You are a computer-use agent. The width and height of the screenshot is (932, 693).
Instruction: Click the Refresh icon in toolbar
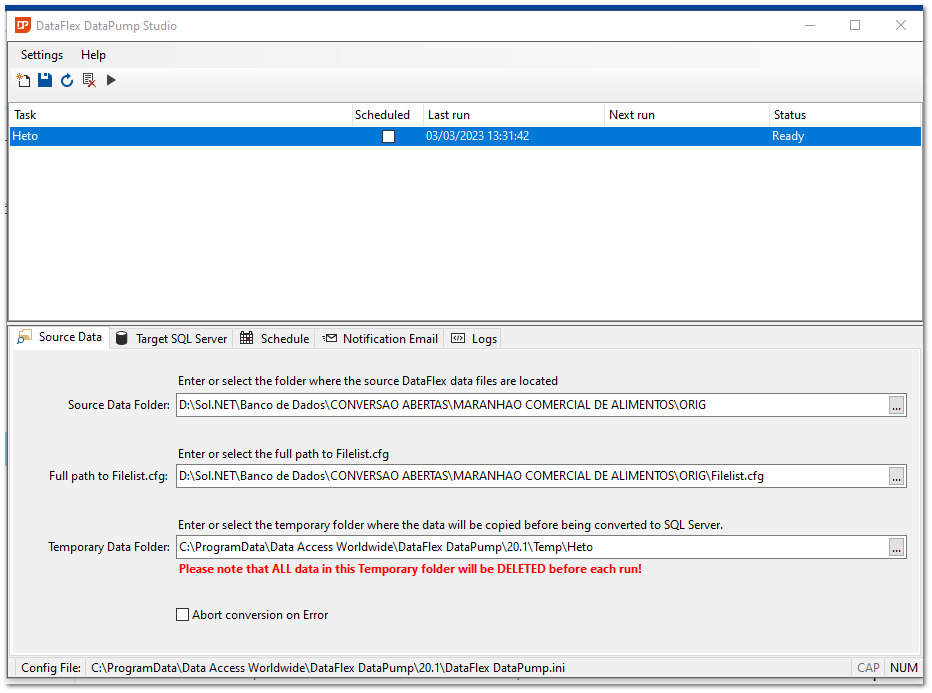[67, 80]
